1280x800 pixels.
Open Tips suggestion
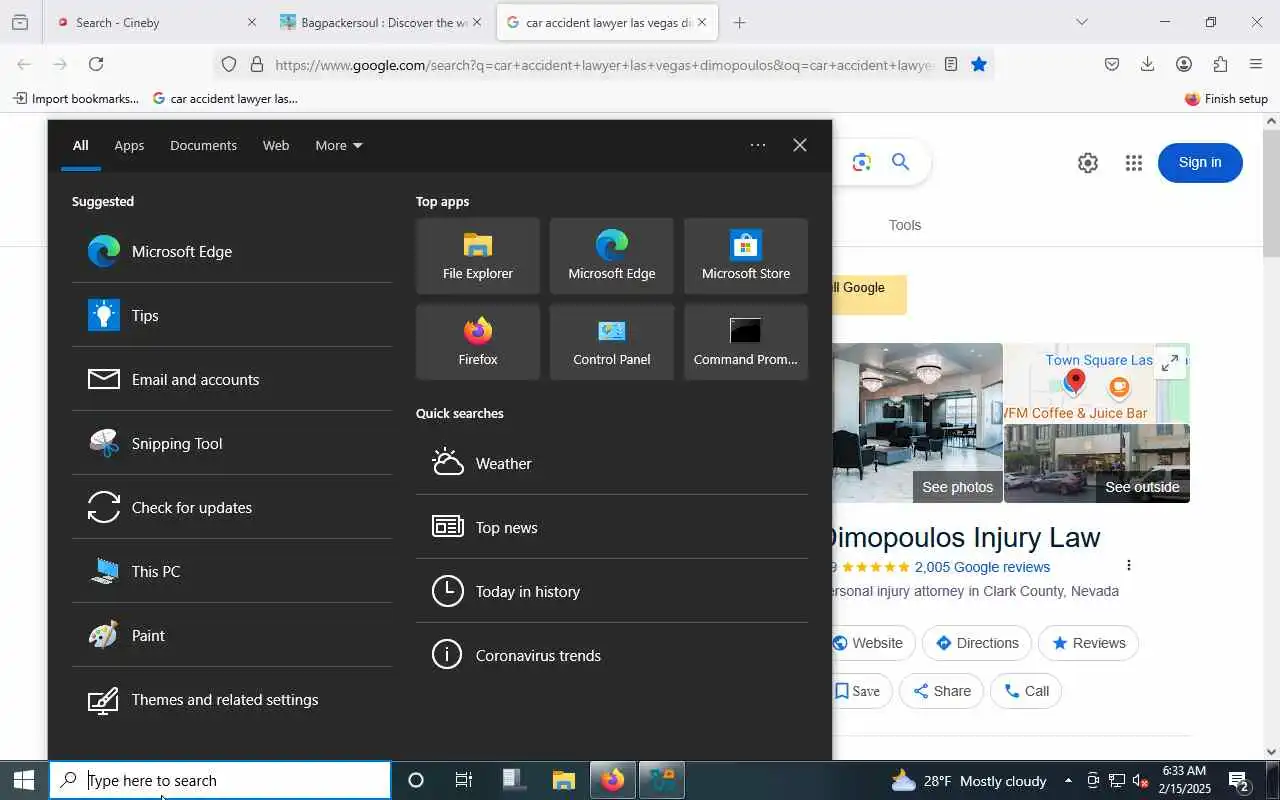click(x=232, y=315)
